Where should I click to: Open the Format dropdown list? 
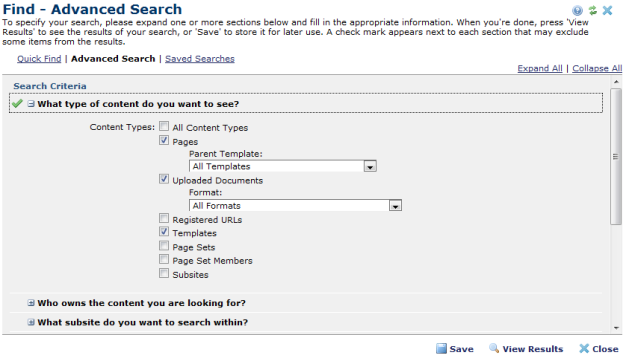click(295, 205)
